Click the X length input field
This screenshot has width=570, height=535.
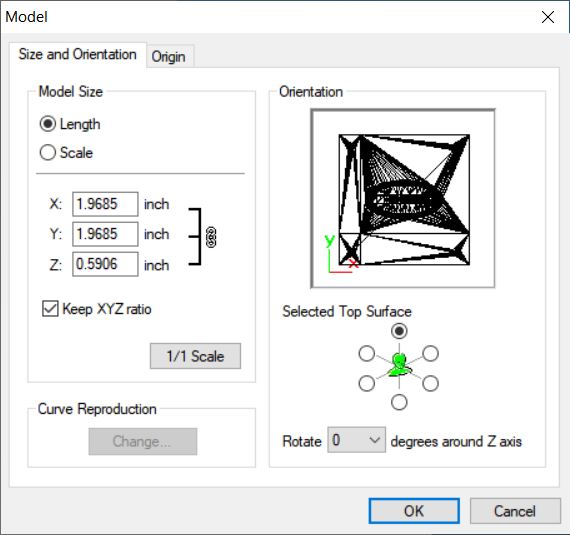pos(105,204)
